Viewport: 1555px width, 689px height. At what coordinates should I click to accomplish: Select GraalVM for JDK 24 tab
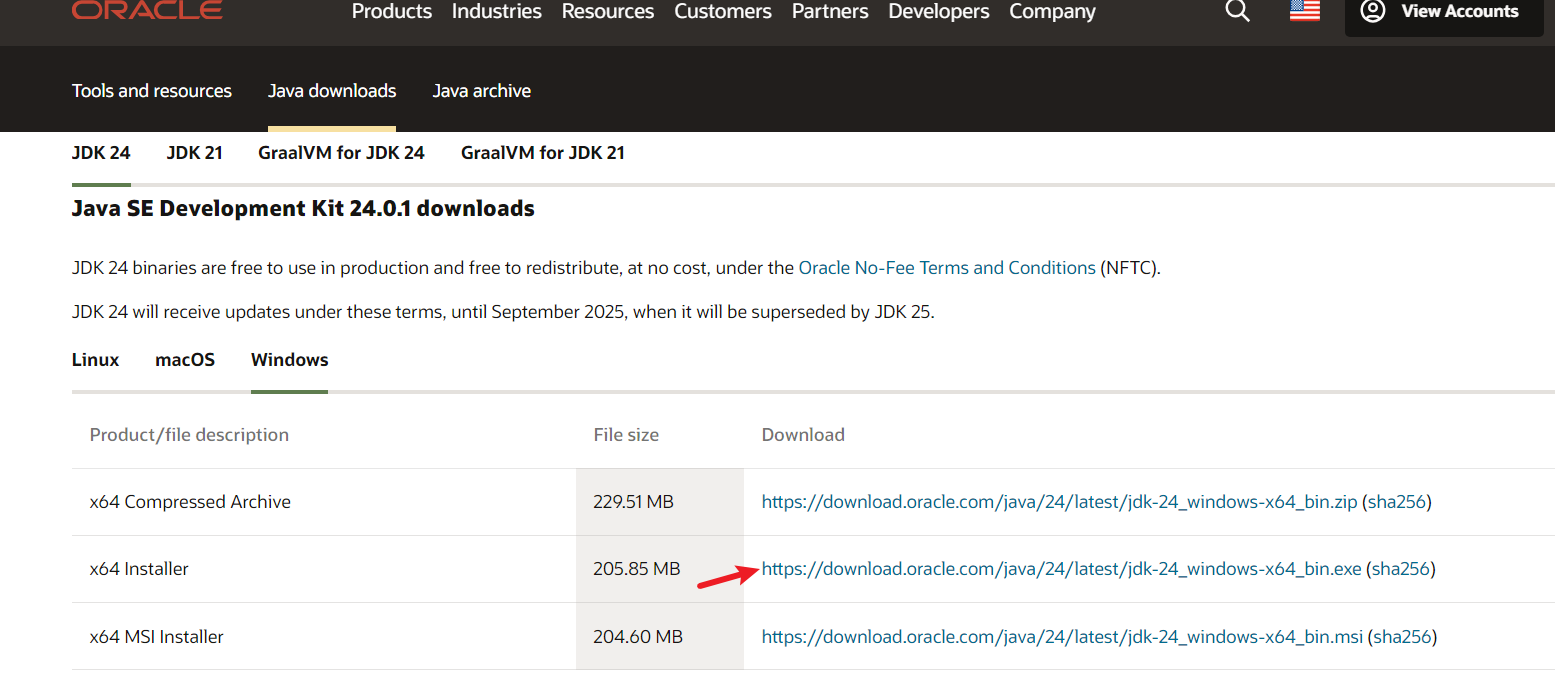pos(341,153)
